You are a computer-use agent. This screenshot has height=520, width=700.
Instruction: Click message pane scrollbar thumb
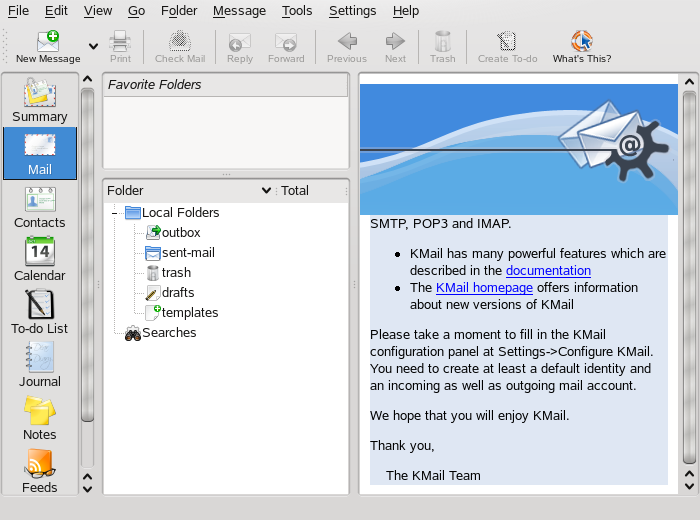coord(689,278)
